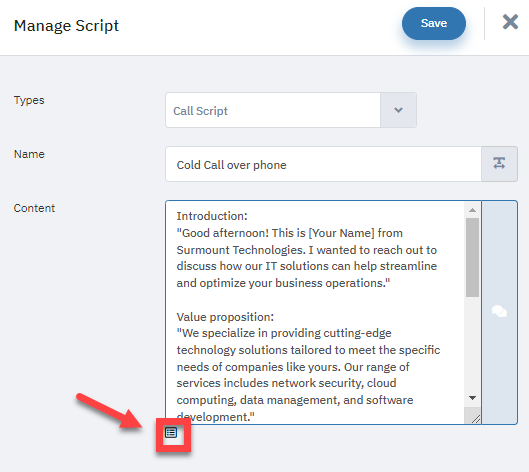Click the chat bubbles icon beside Content
The width and height of the screenshot is (529, 472).
point(499,311)
